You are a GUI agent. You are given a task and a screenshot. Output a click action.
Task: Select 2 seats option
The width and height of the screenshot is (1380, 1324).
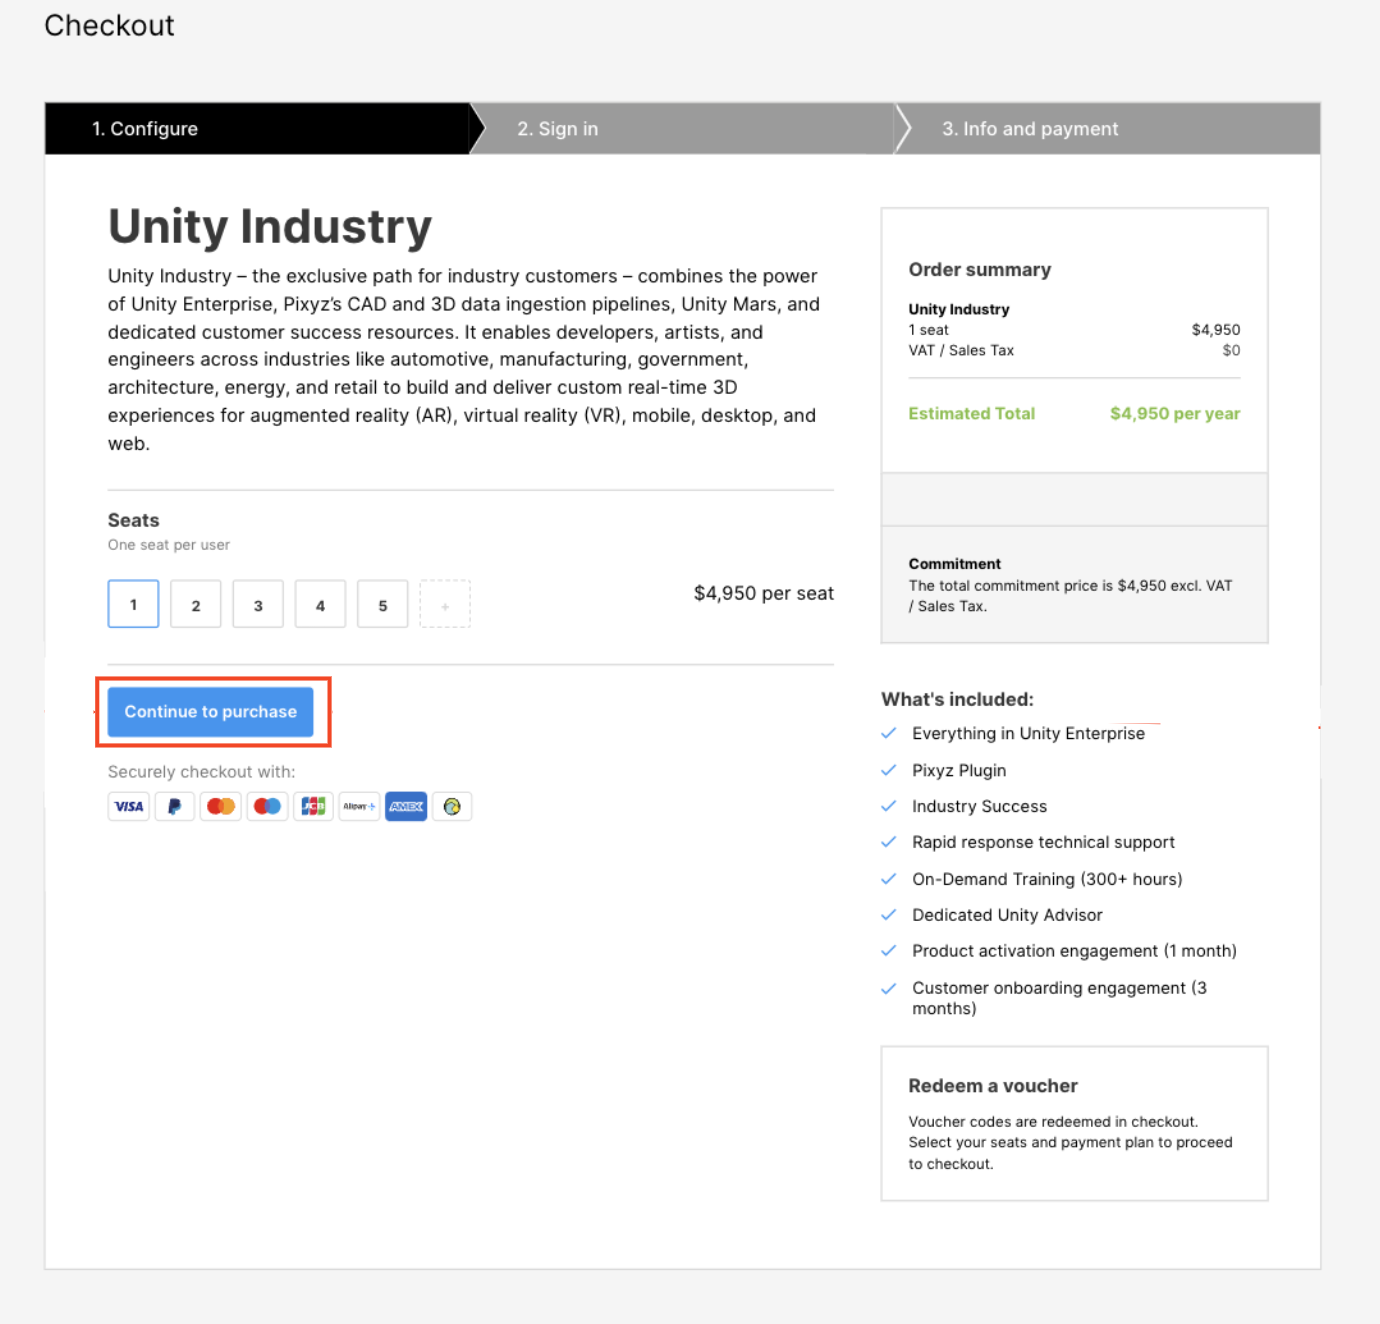click(x=196, y=604)
